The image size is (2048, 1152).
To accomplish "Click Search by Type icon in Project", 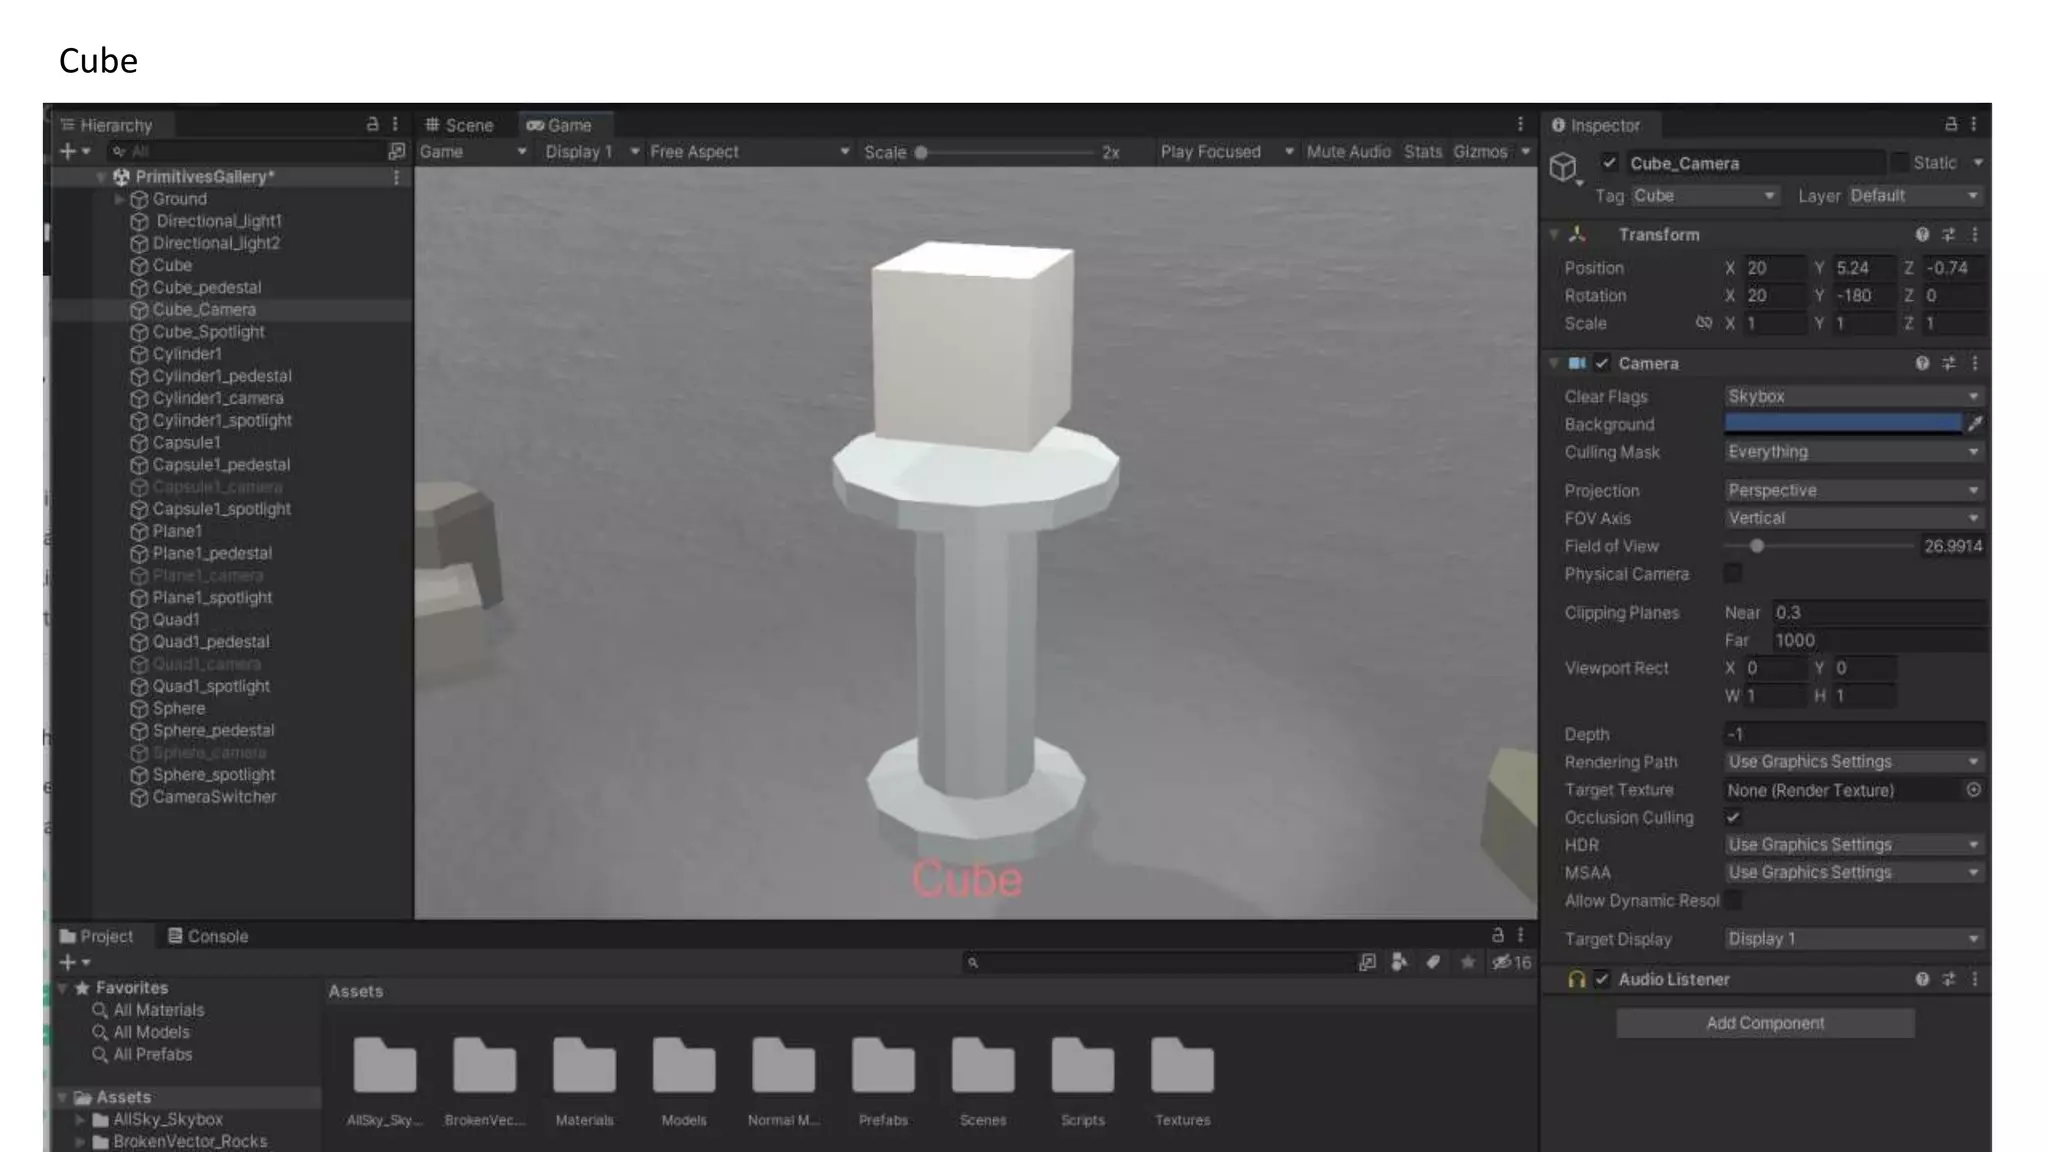I will click(x=1399, y=962).
